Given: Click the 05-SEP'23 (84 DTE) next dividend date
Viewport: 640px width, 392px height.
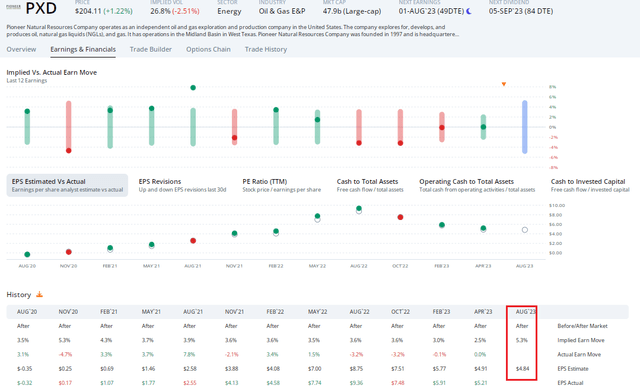Looking at the screenshot, I should [x=521, y=11].
